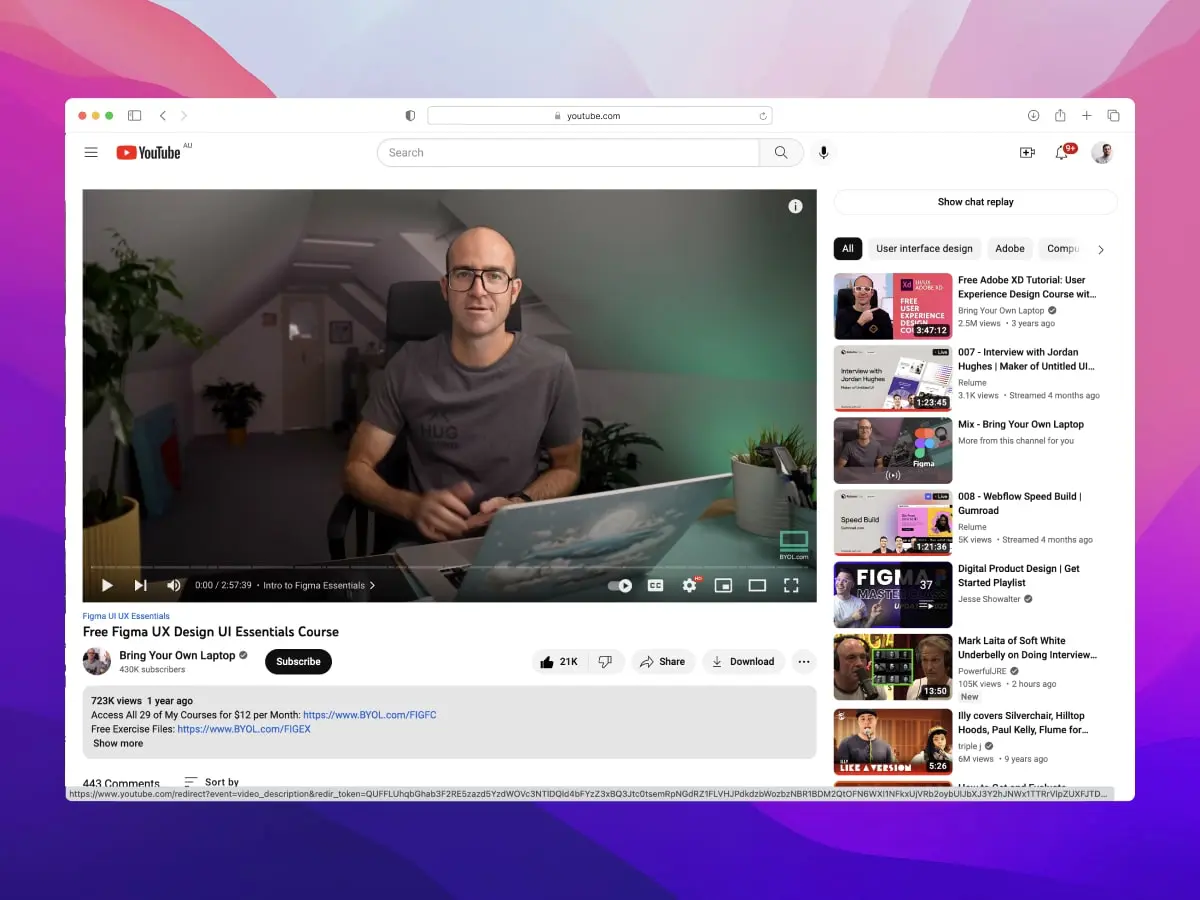This screenshot has height=900, width=1200.
Task: Mute the video volume
Action: (174, 586)
